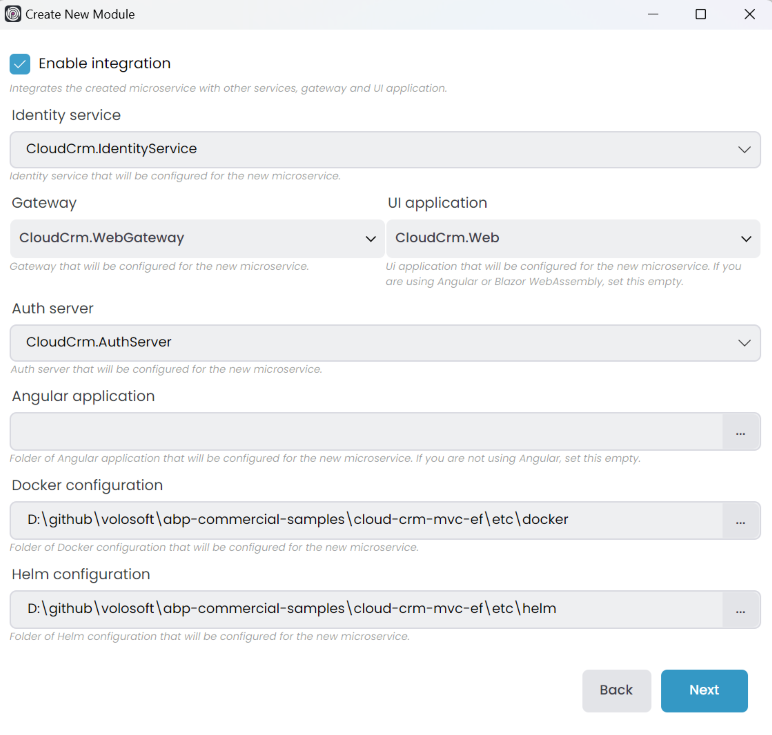Browse for Docker configuration folder
Screen dimensions: 772x735
tap(741, 521)
